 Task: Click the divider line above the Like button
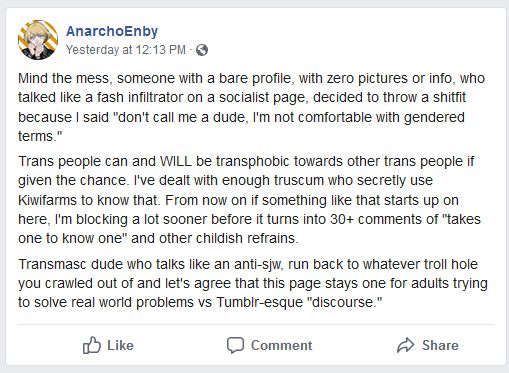pos(256,324)
